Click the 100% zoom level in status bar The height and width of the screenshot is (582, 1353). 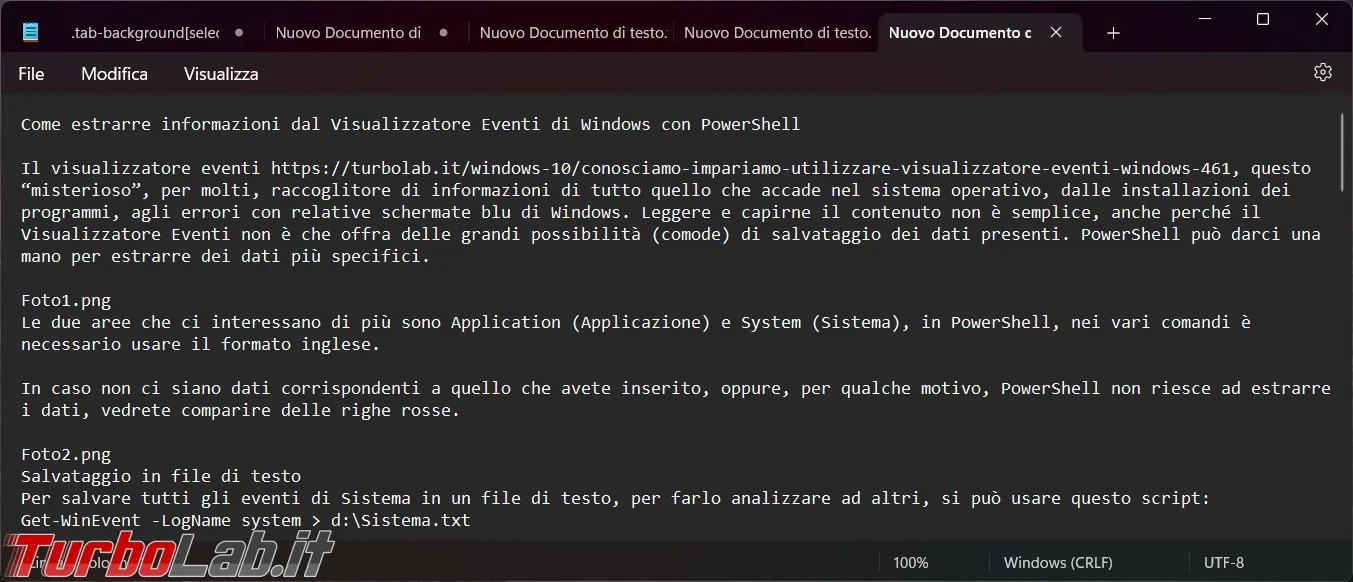(x=911, y=562)
